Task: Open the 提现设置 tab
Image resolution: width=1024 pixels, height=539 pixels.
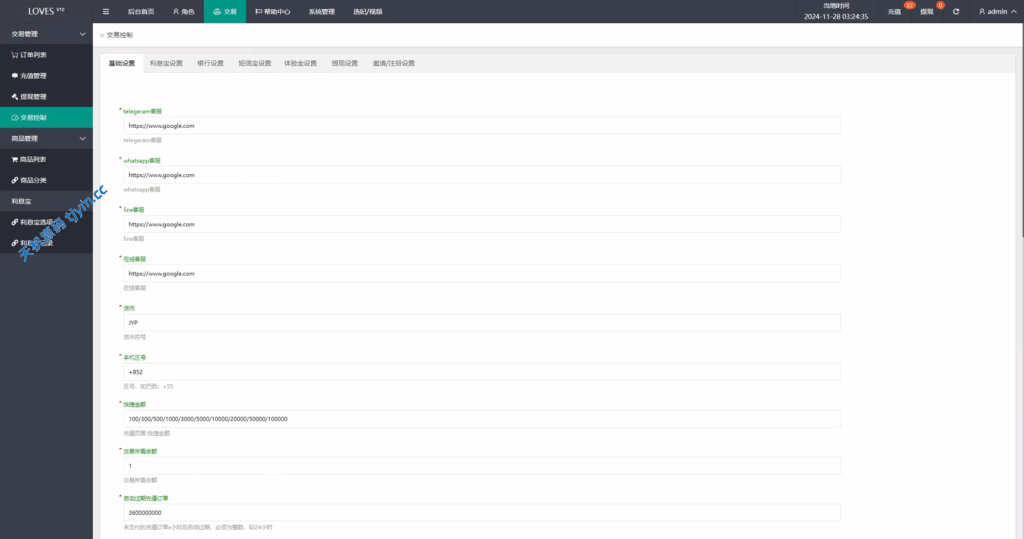Action: (x=344, y=63)
